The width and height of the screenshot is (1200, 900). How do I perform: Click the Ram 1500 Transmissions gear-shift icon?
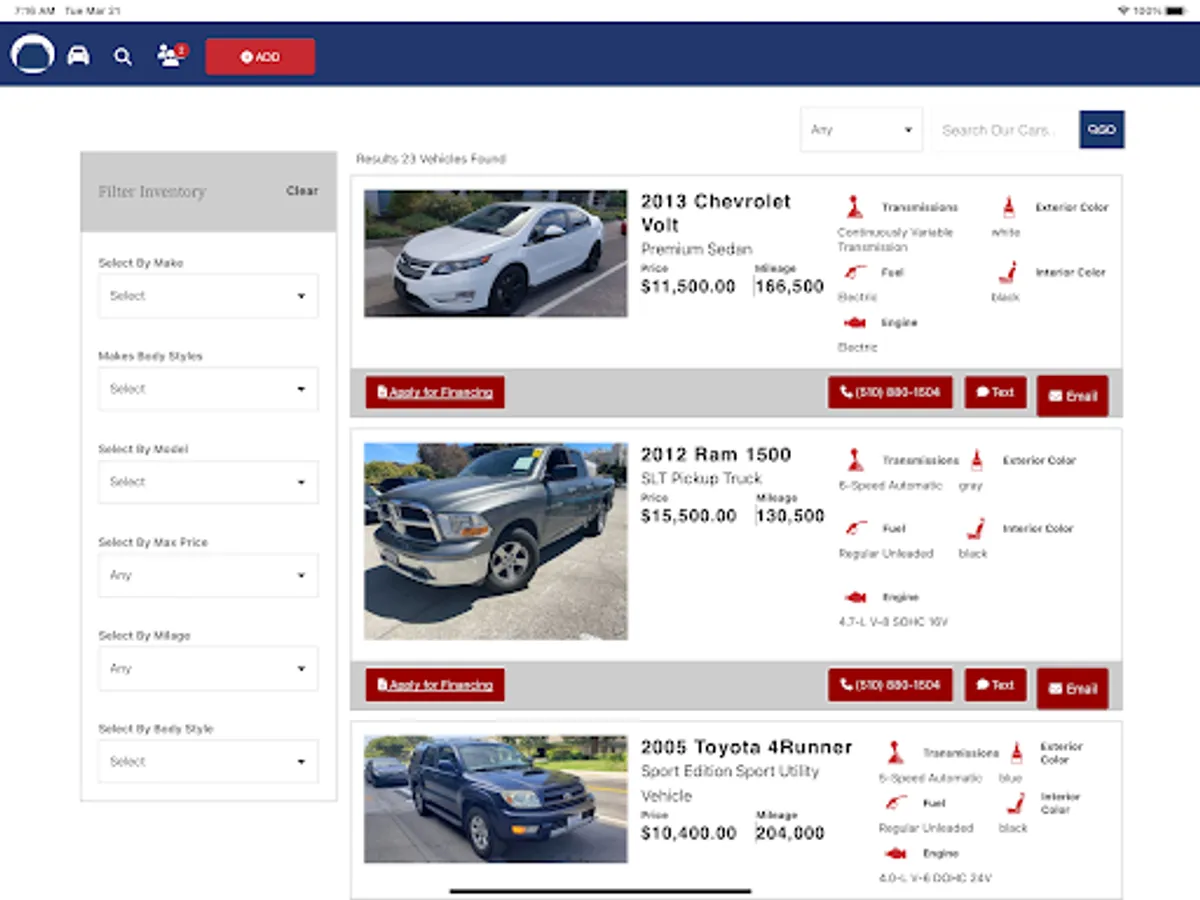click(855, 461)
